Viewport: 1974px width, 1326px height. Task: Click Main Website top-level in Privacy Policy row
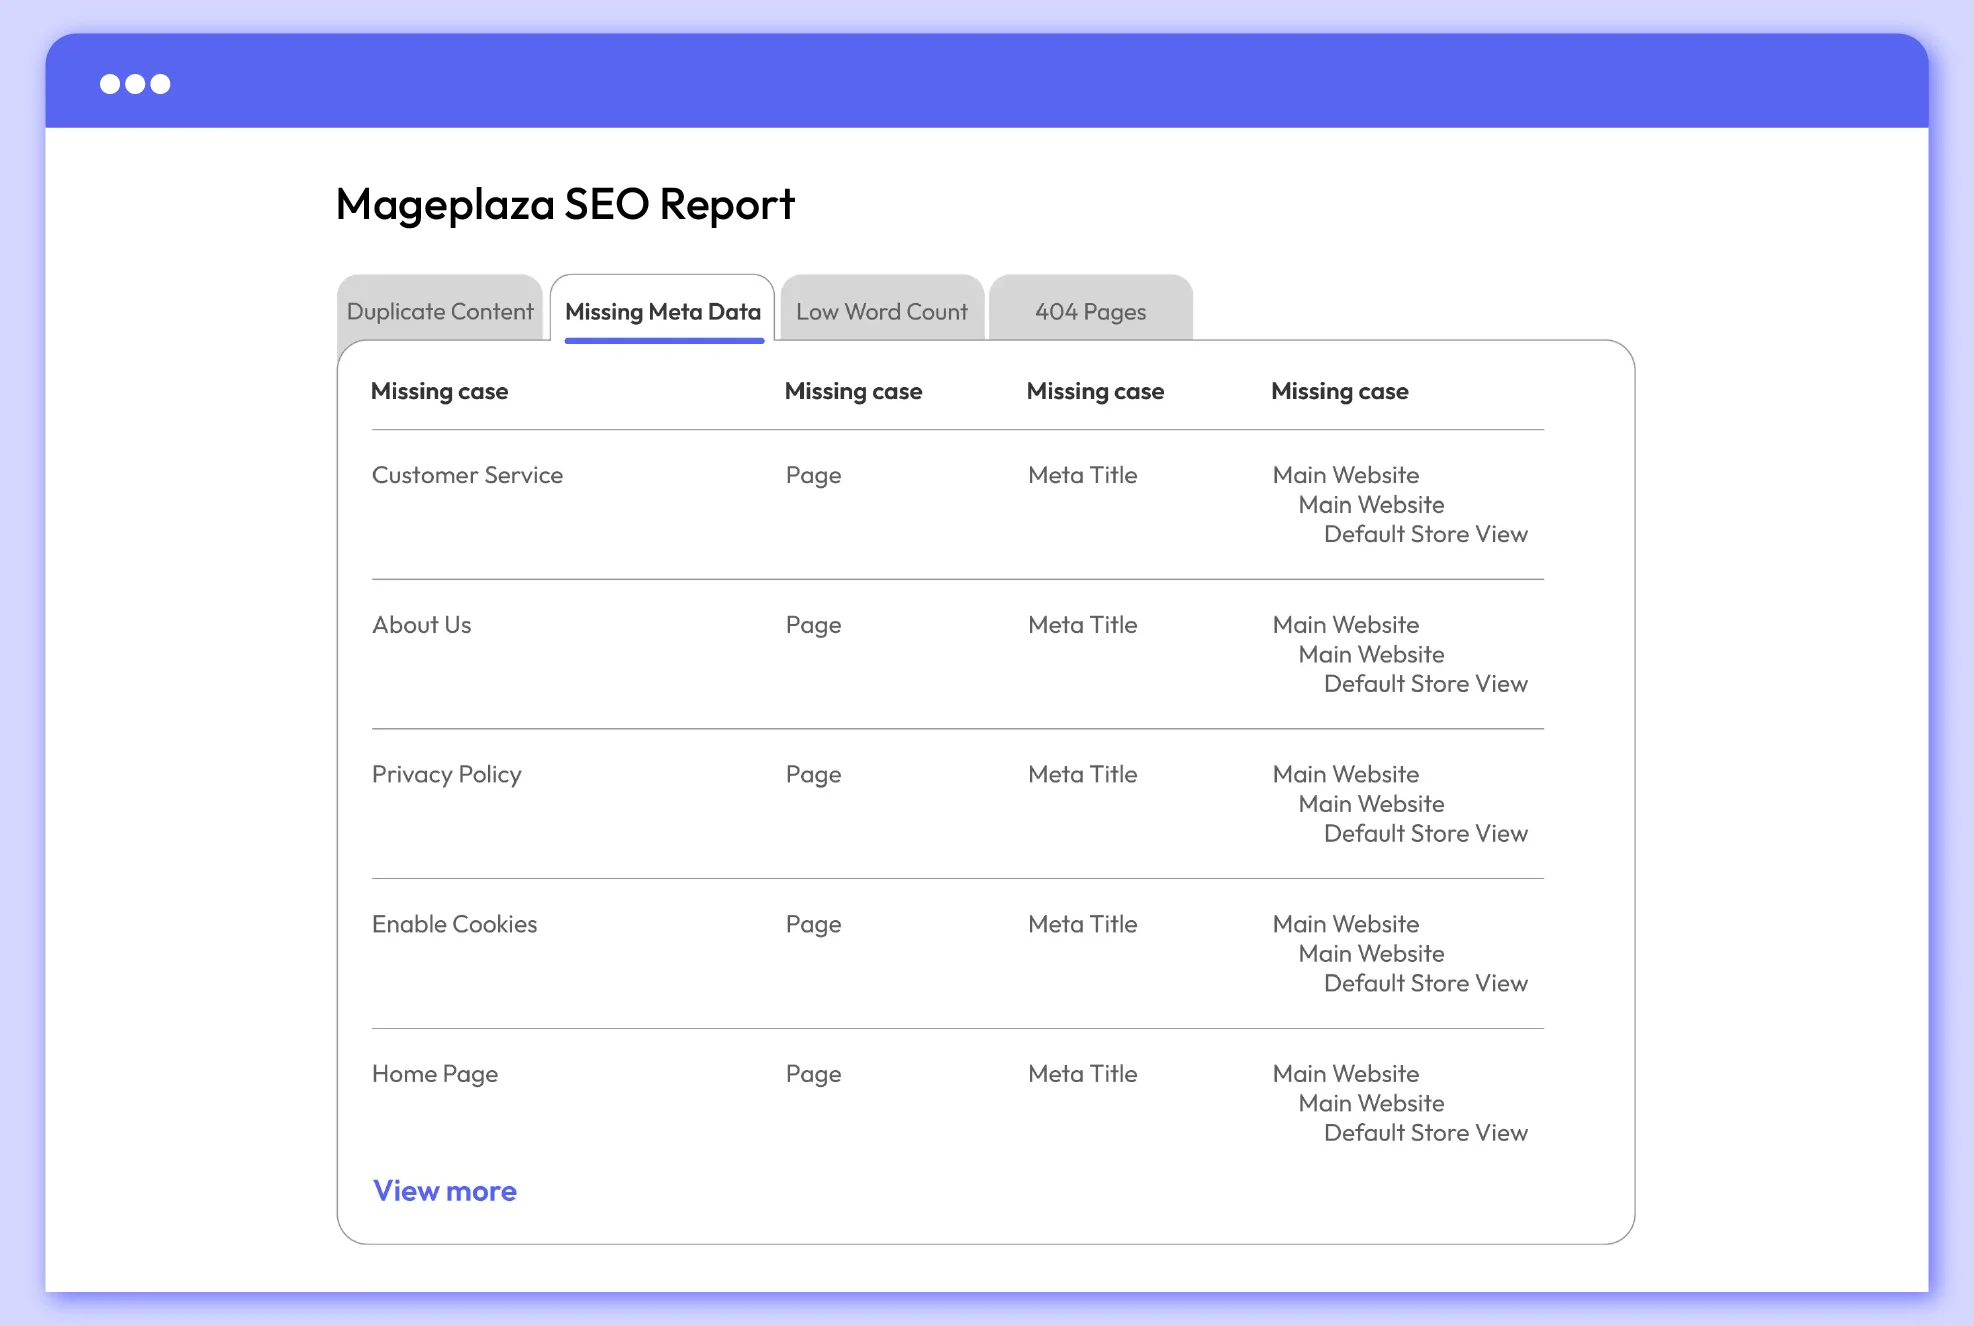1345,774
